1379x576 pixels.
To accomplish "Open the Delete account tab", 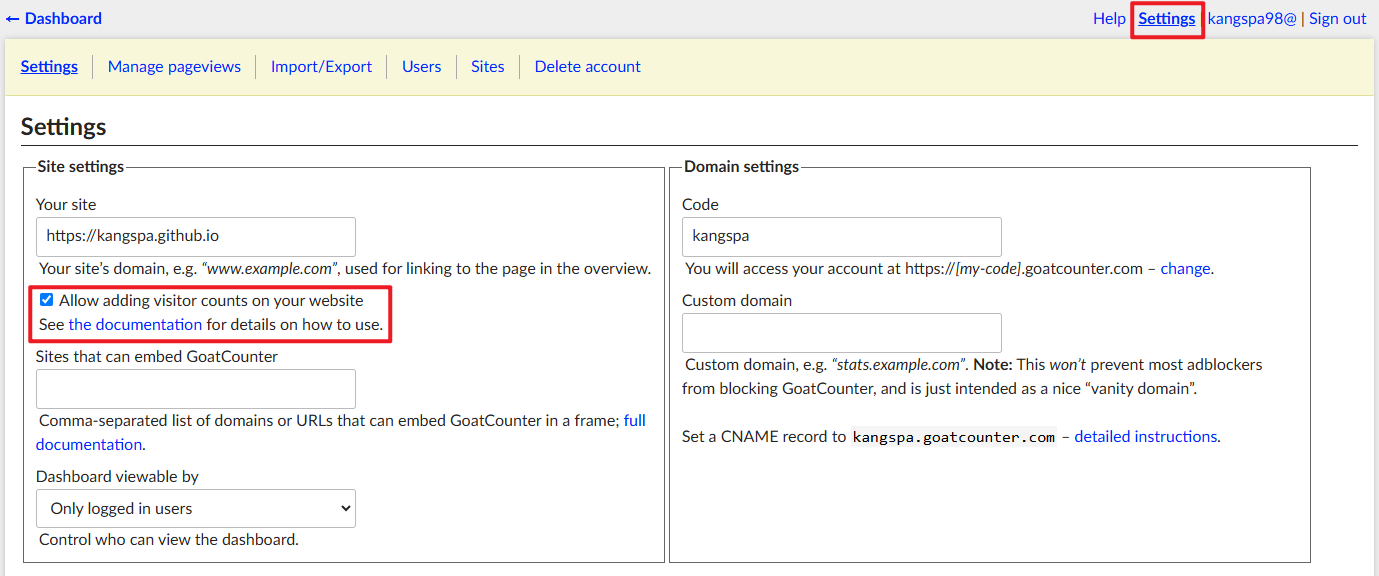I will [588, 66].
